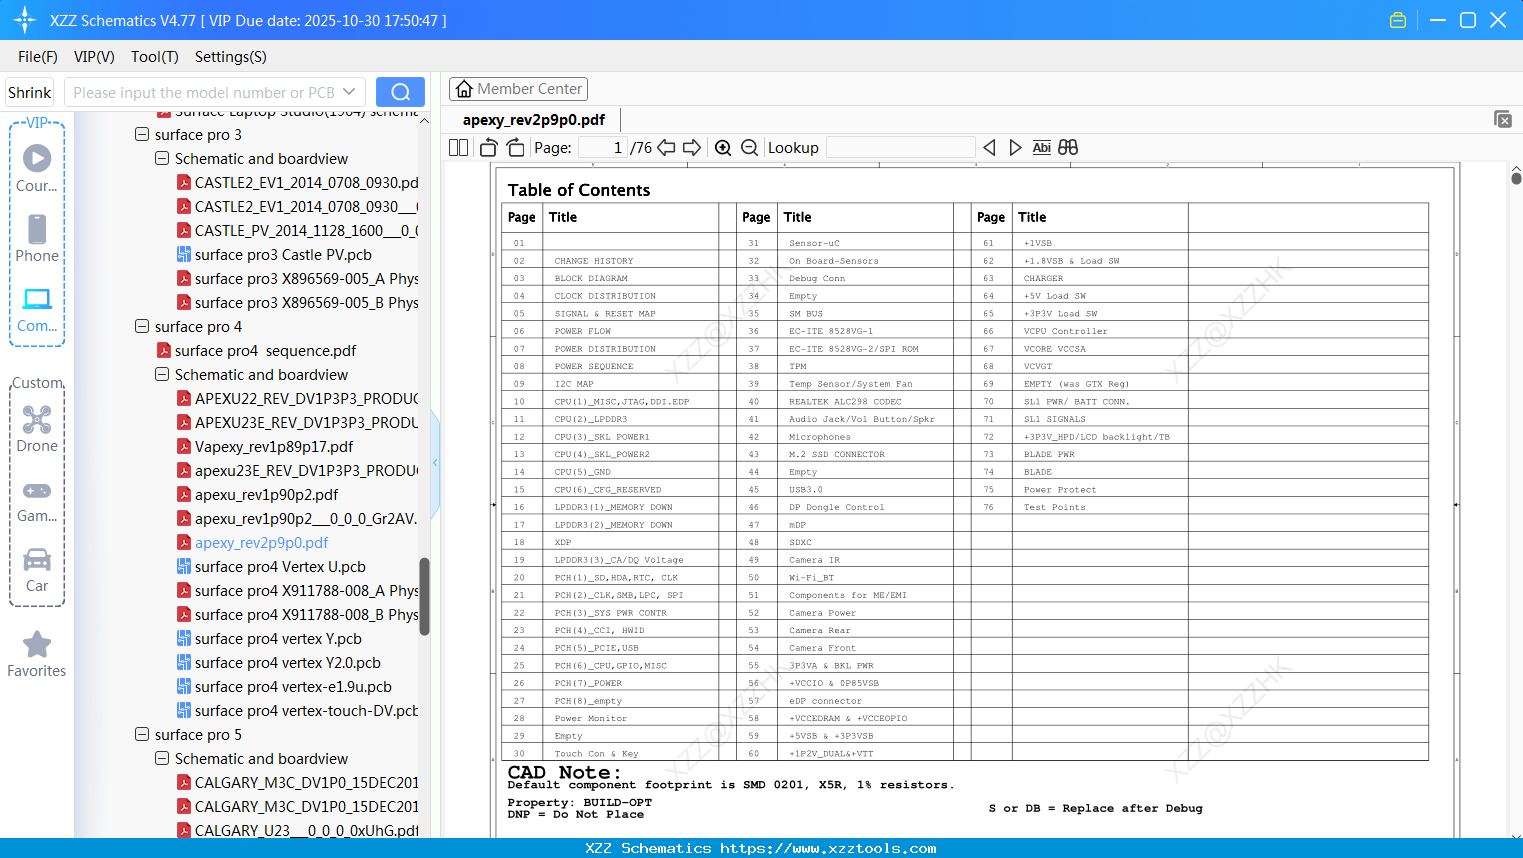Toggle the Abi whole-word match icon
Viewport: 1523px width, 858px height.
[x=1041, y=148]
